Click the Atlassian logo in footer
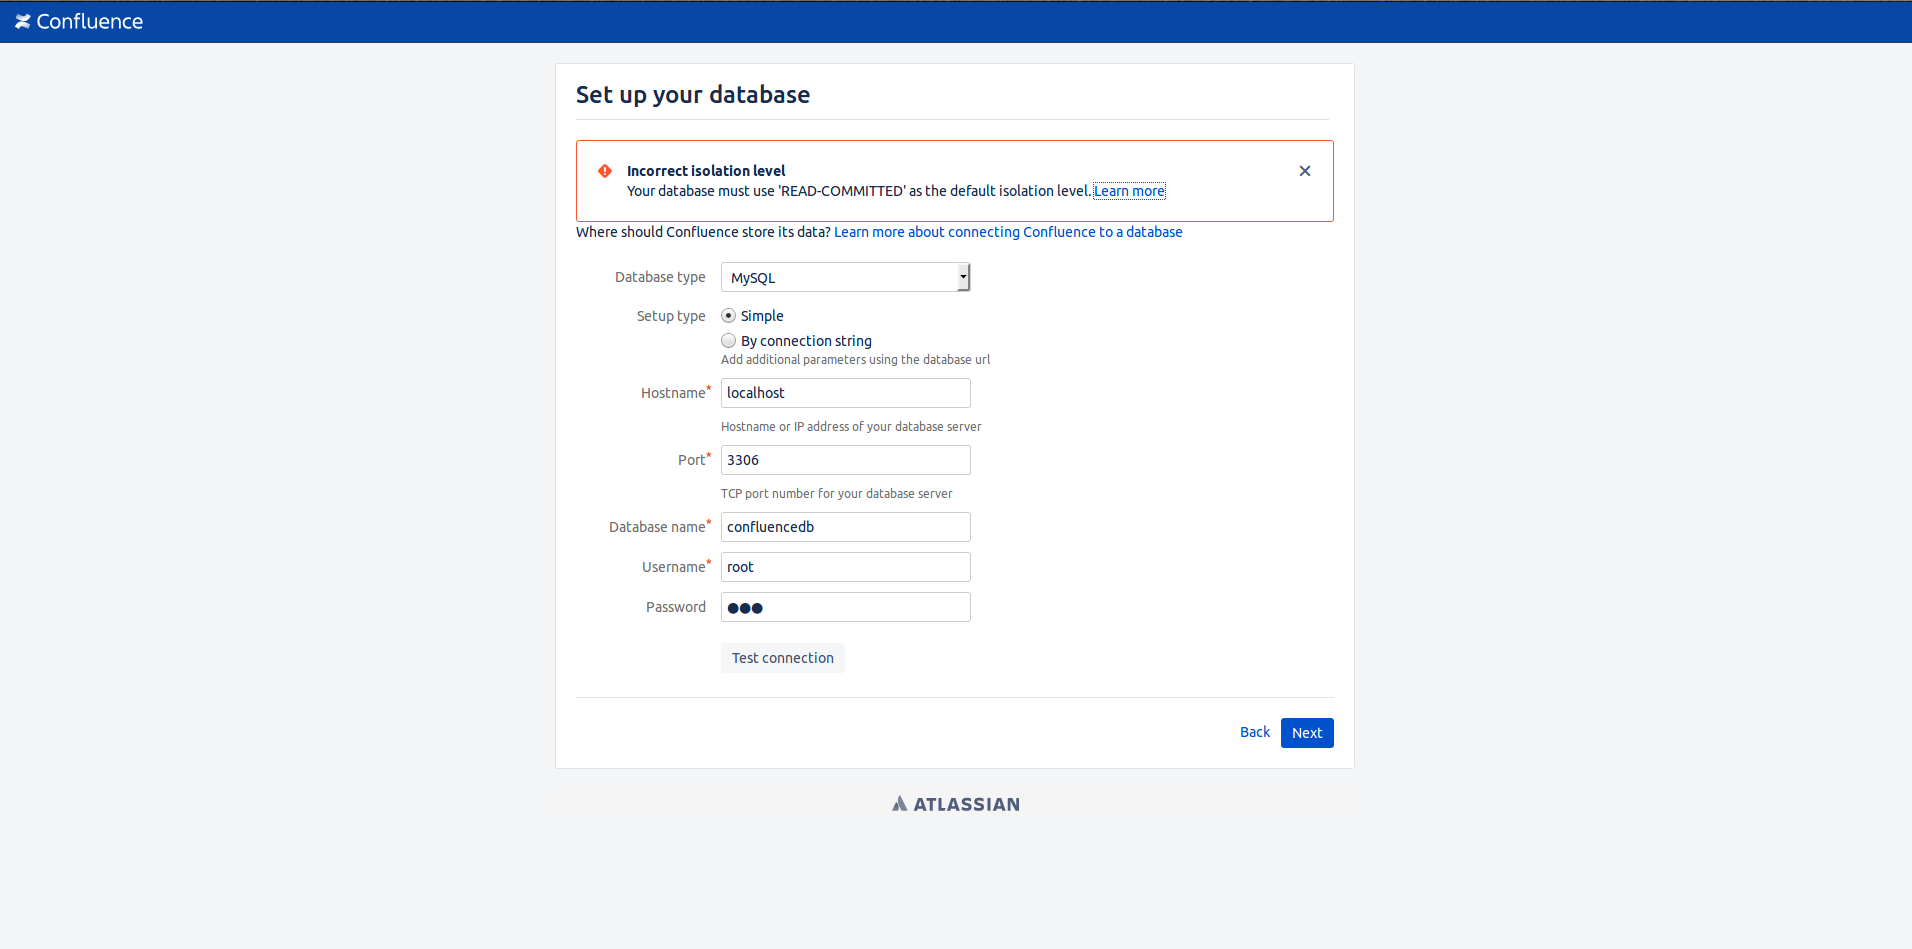Screen dimensions: 1912x949 tap(956, 804)
